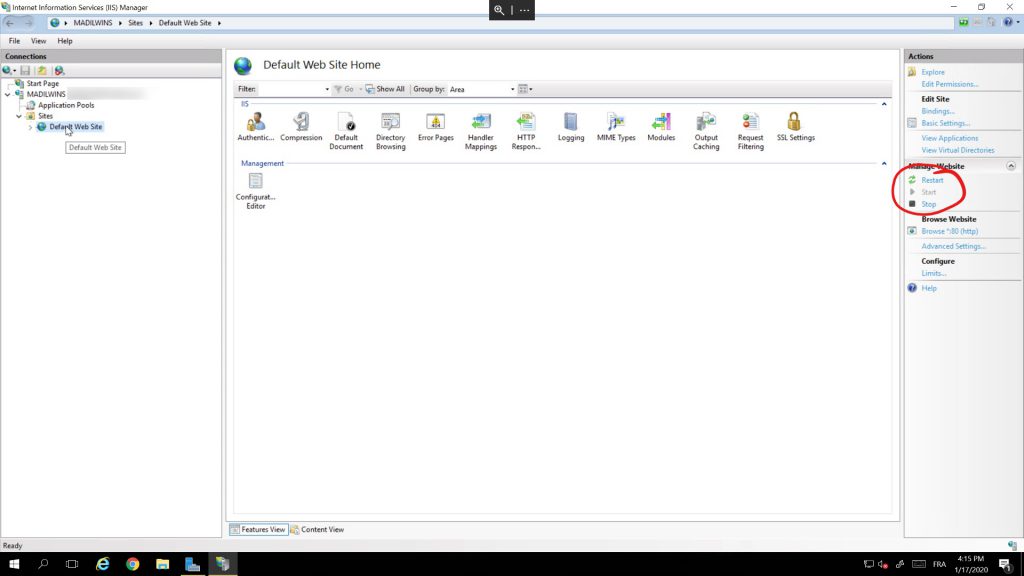Click Restart website link
This screenshot has width=1024, height=576.
point(932,180)
